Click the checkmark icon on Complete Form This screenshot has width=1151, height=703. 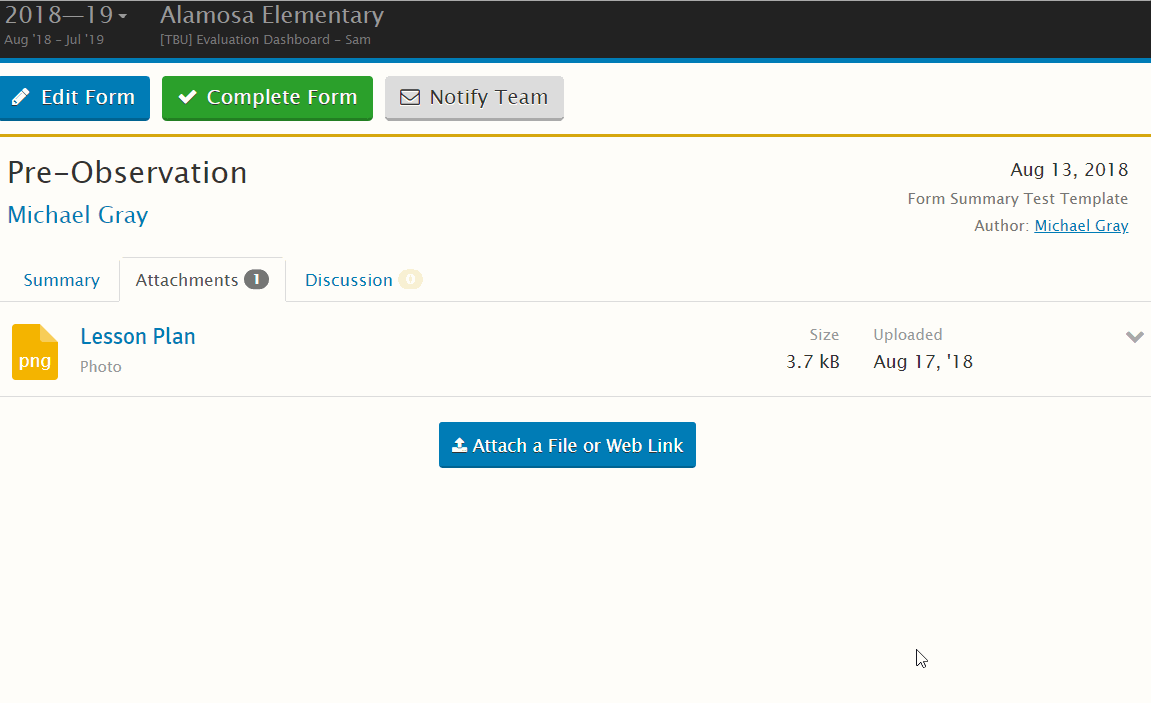pyautogui.click(x=187, y=97)
